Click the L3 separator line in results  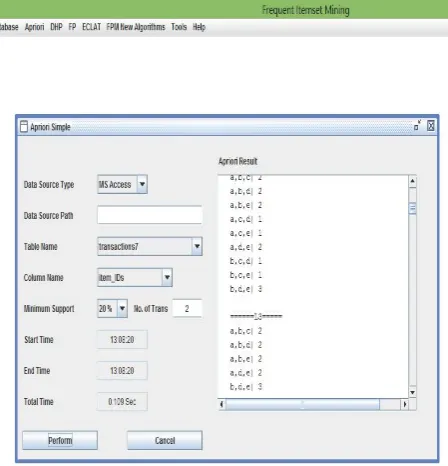pos(256,316)
